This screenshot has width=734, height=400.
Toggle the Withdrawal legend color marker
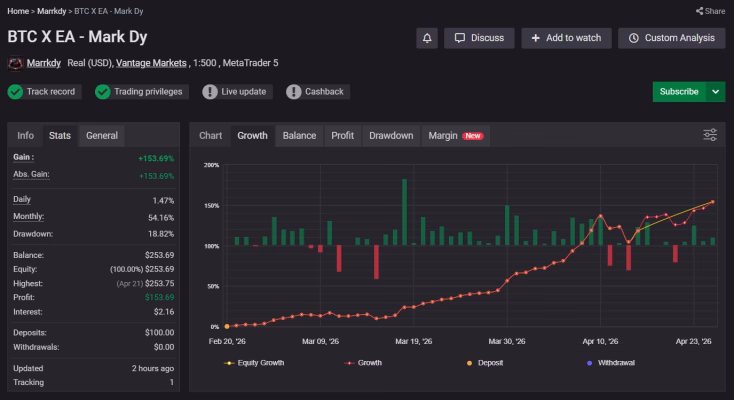pos(589,362)
